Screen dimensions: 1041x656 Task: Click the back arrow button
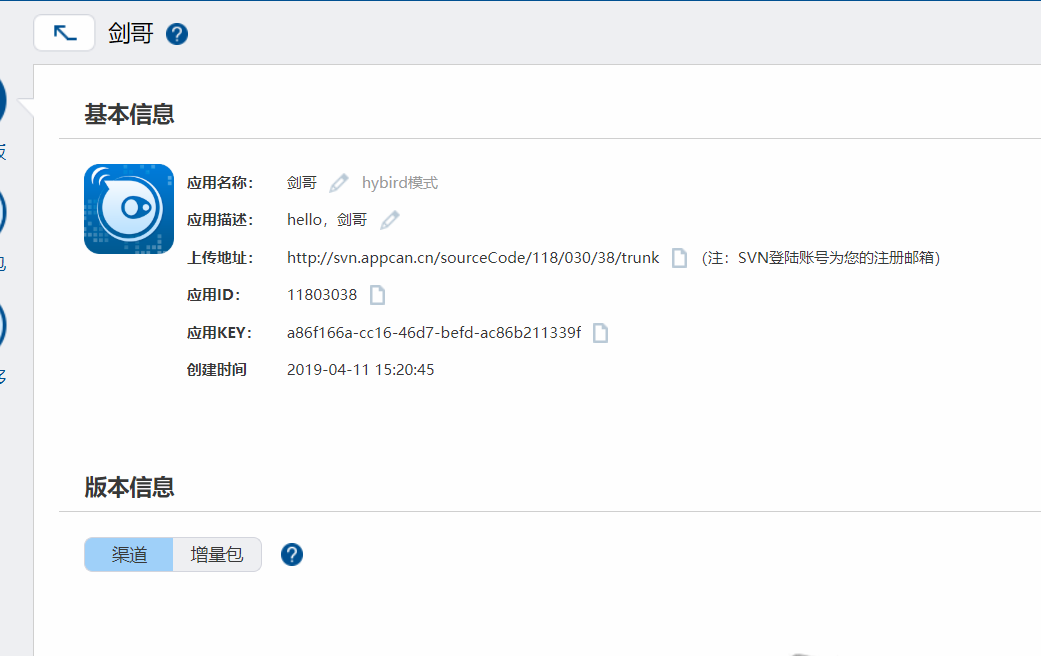(65, 33)
